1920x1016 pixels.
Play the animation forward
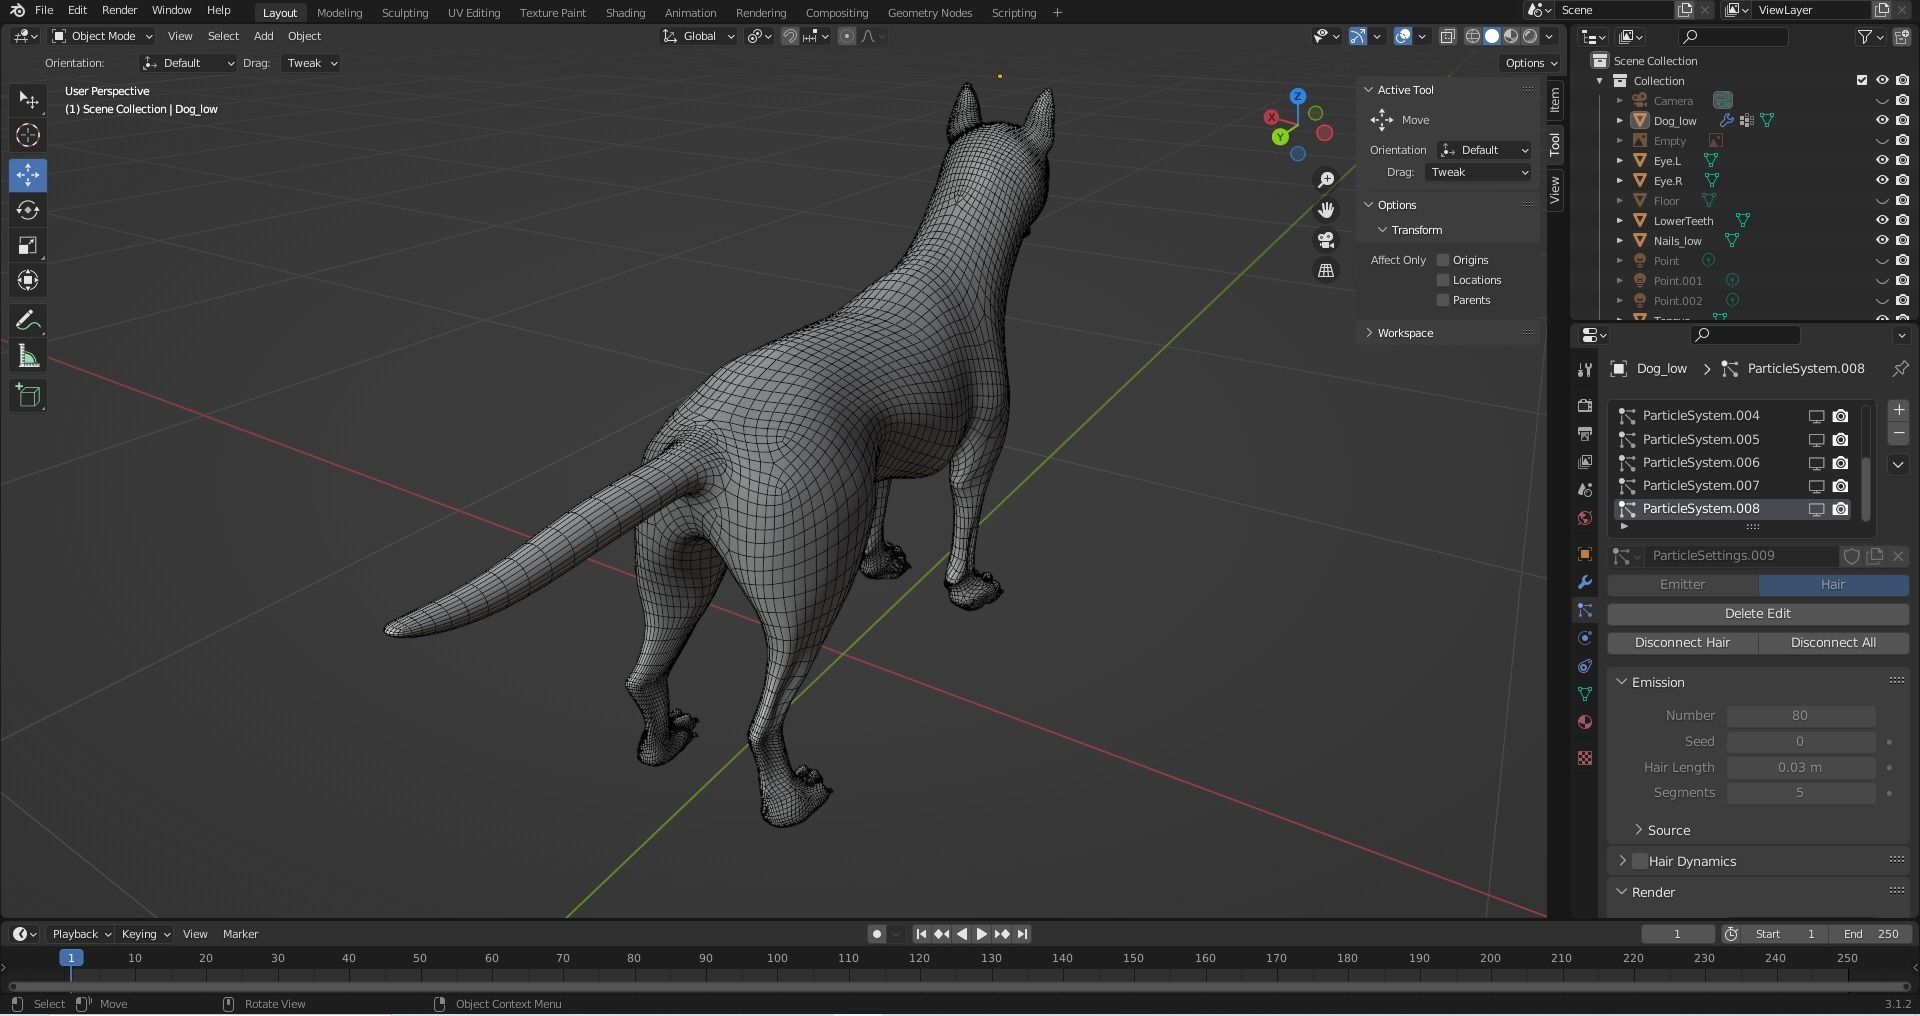pos(981,934)
